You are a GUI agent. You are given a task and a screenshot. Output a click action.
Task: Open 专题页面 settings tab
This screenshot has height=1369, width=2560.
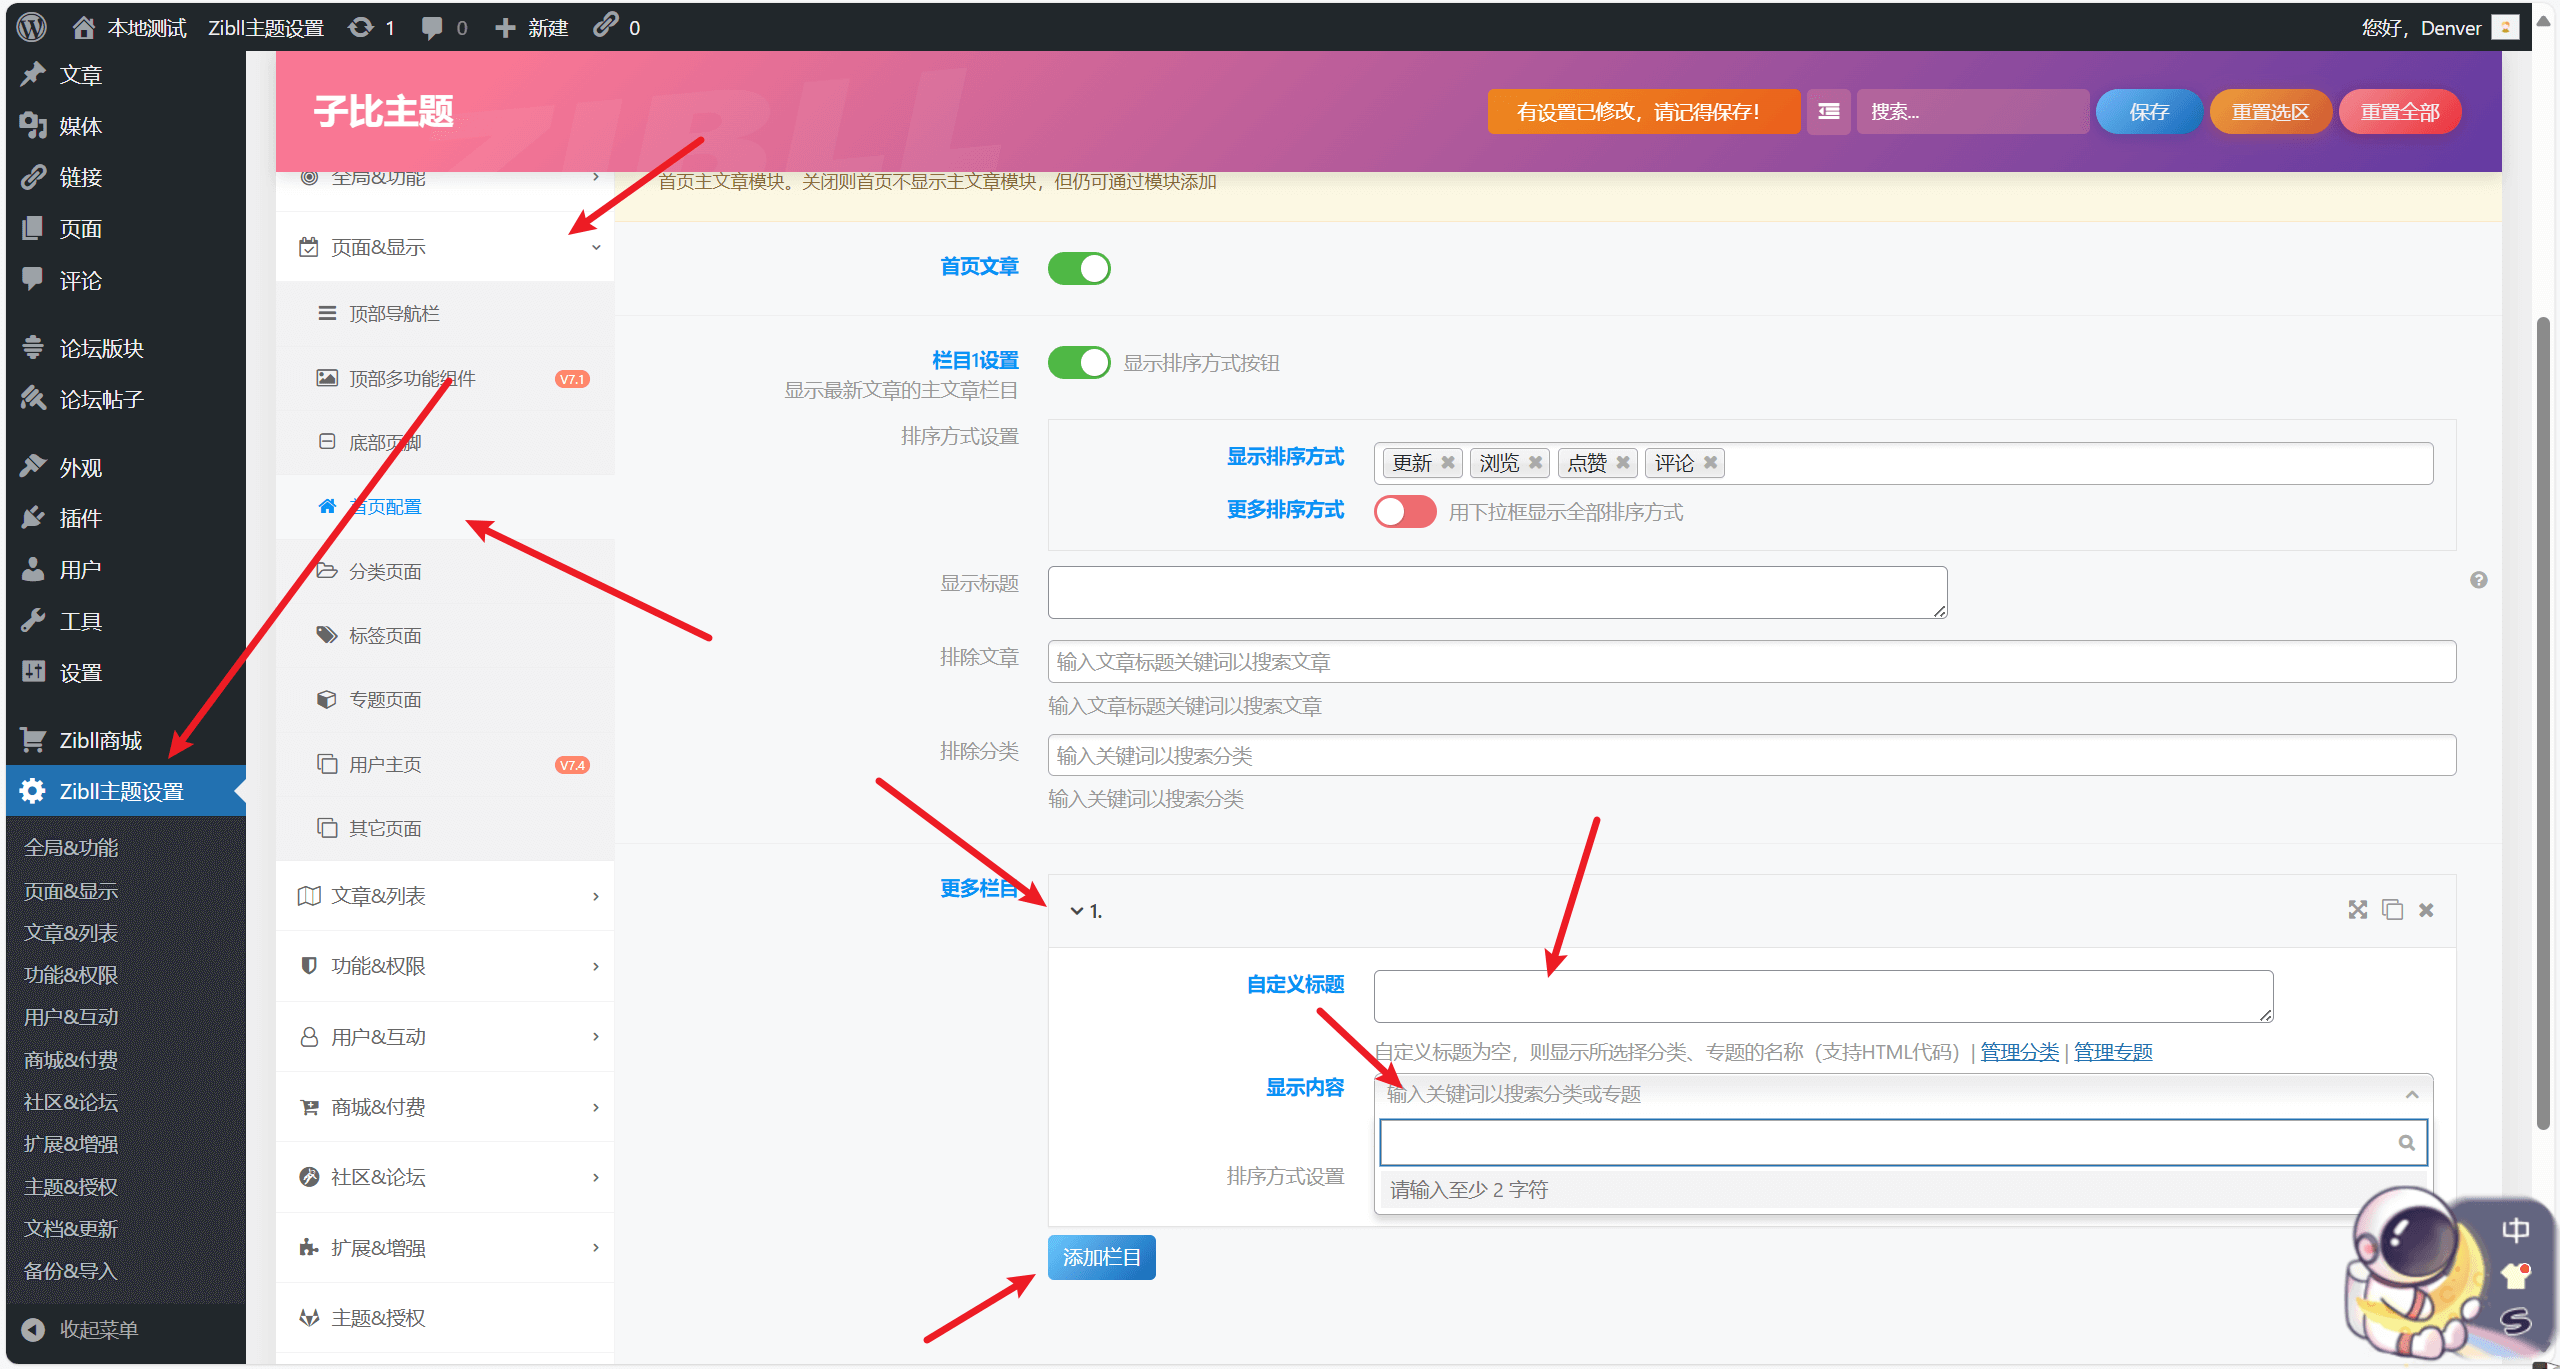445,700
